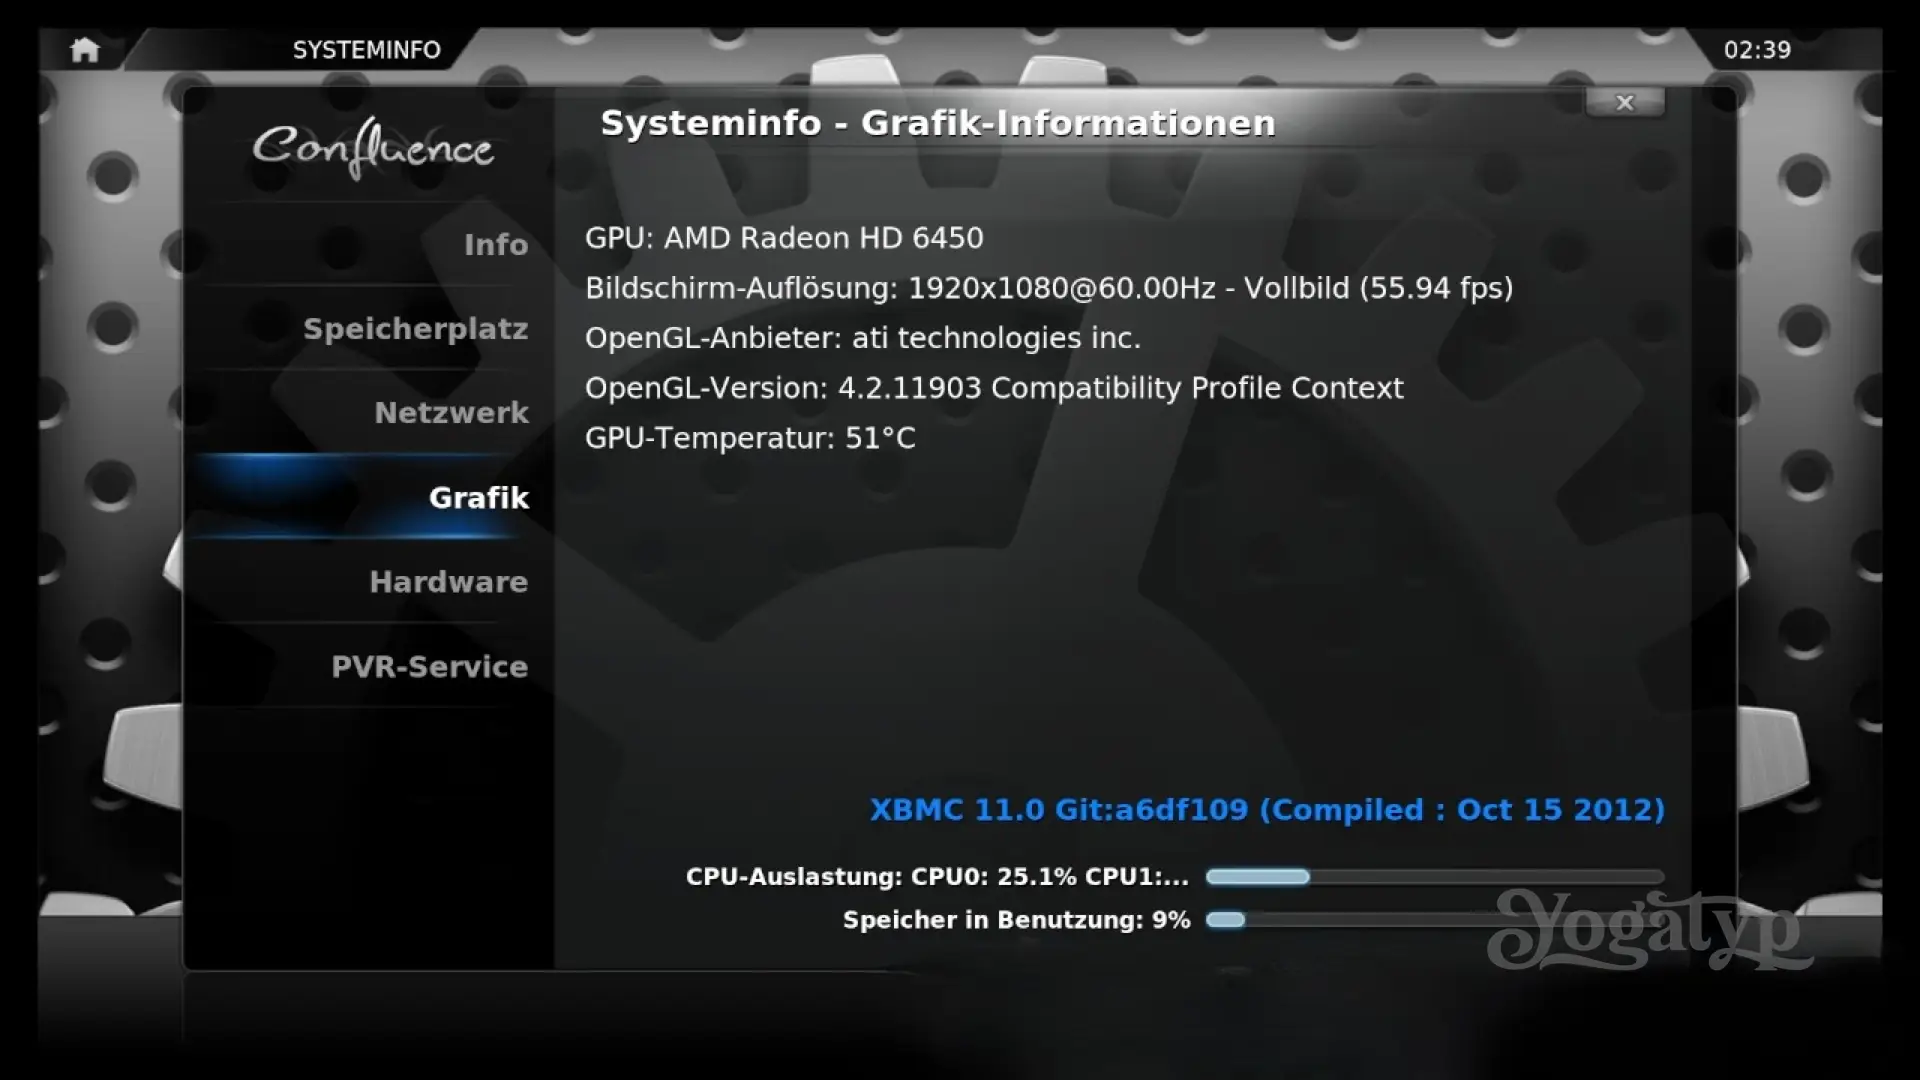The image size is (1920, 1080).
Task: Click the Confluence skin logo
Action: point(372,148)
